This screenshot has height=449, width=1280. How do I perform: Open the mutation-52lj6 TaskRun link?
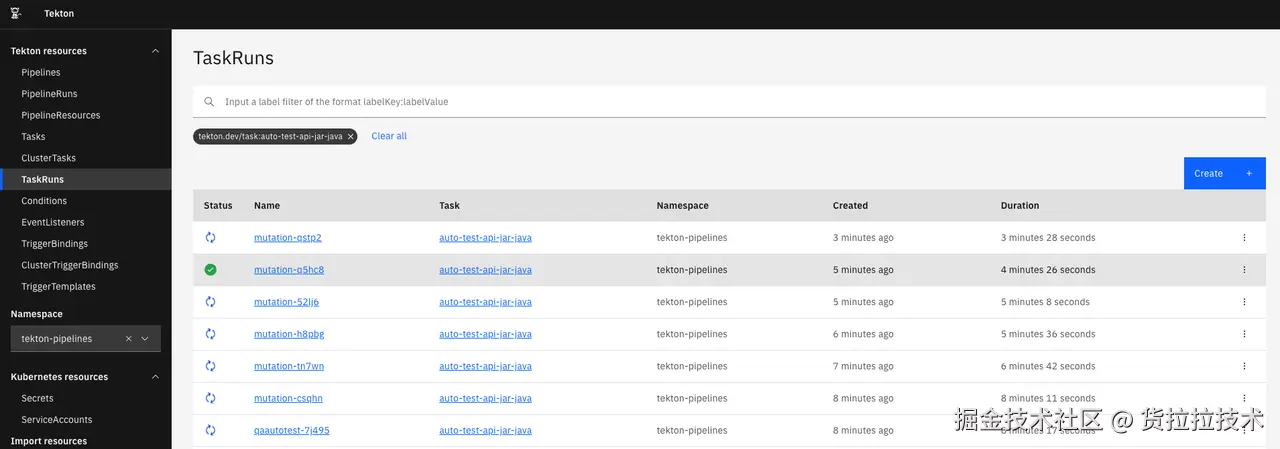pos(287,302)
